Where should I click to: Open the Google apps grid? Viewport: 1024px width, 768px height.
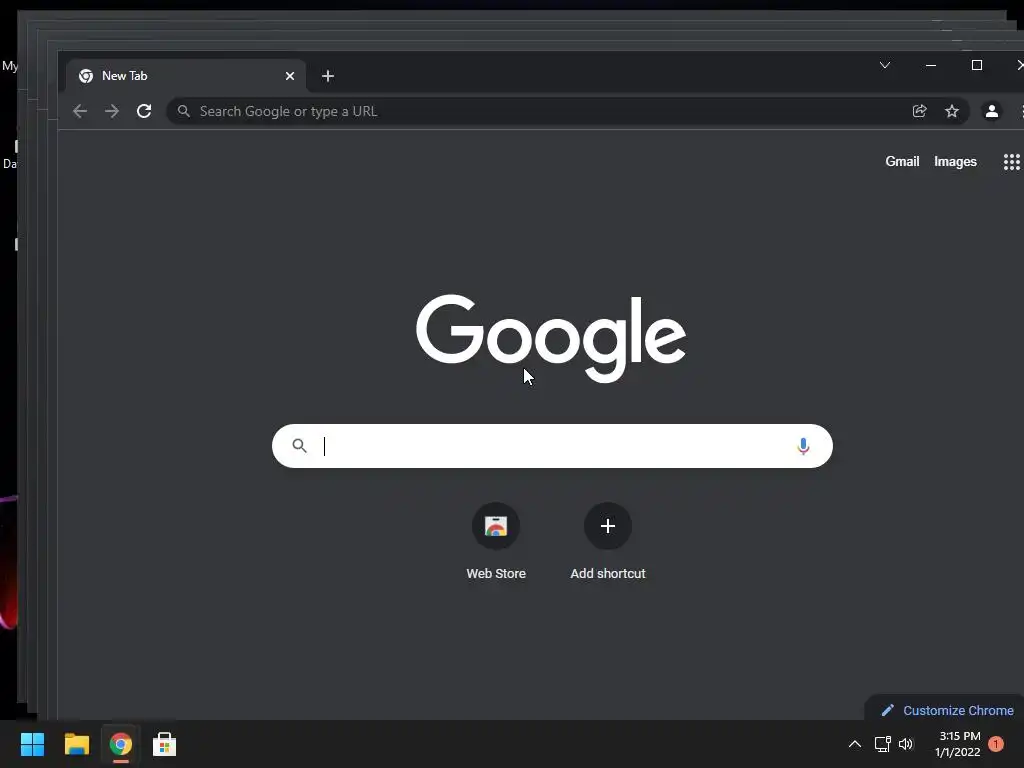(x=1012, y=162)
